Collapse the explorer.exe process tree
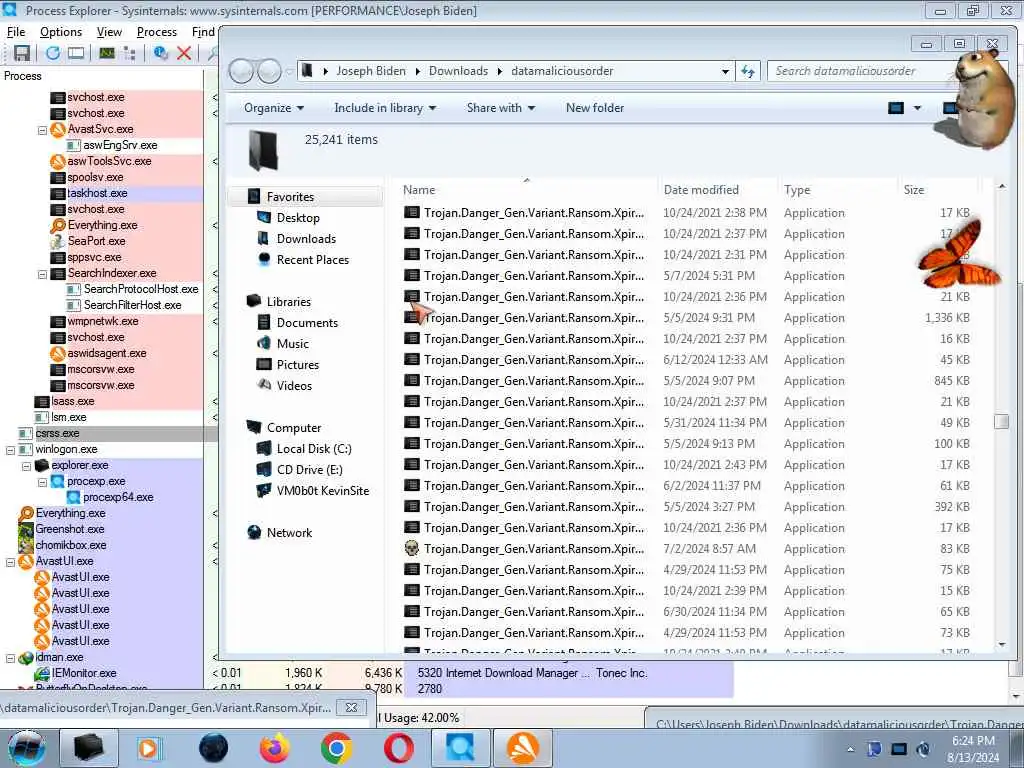This screenshot has width=1024, height=768. [x=27, y=466]
